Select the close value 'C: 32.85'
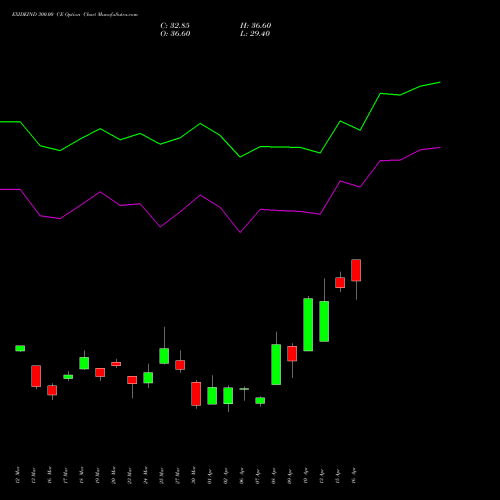 pos(175,26)
